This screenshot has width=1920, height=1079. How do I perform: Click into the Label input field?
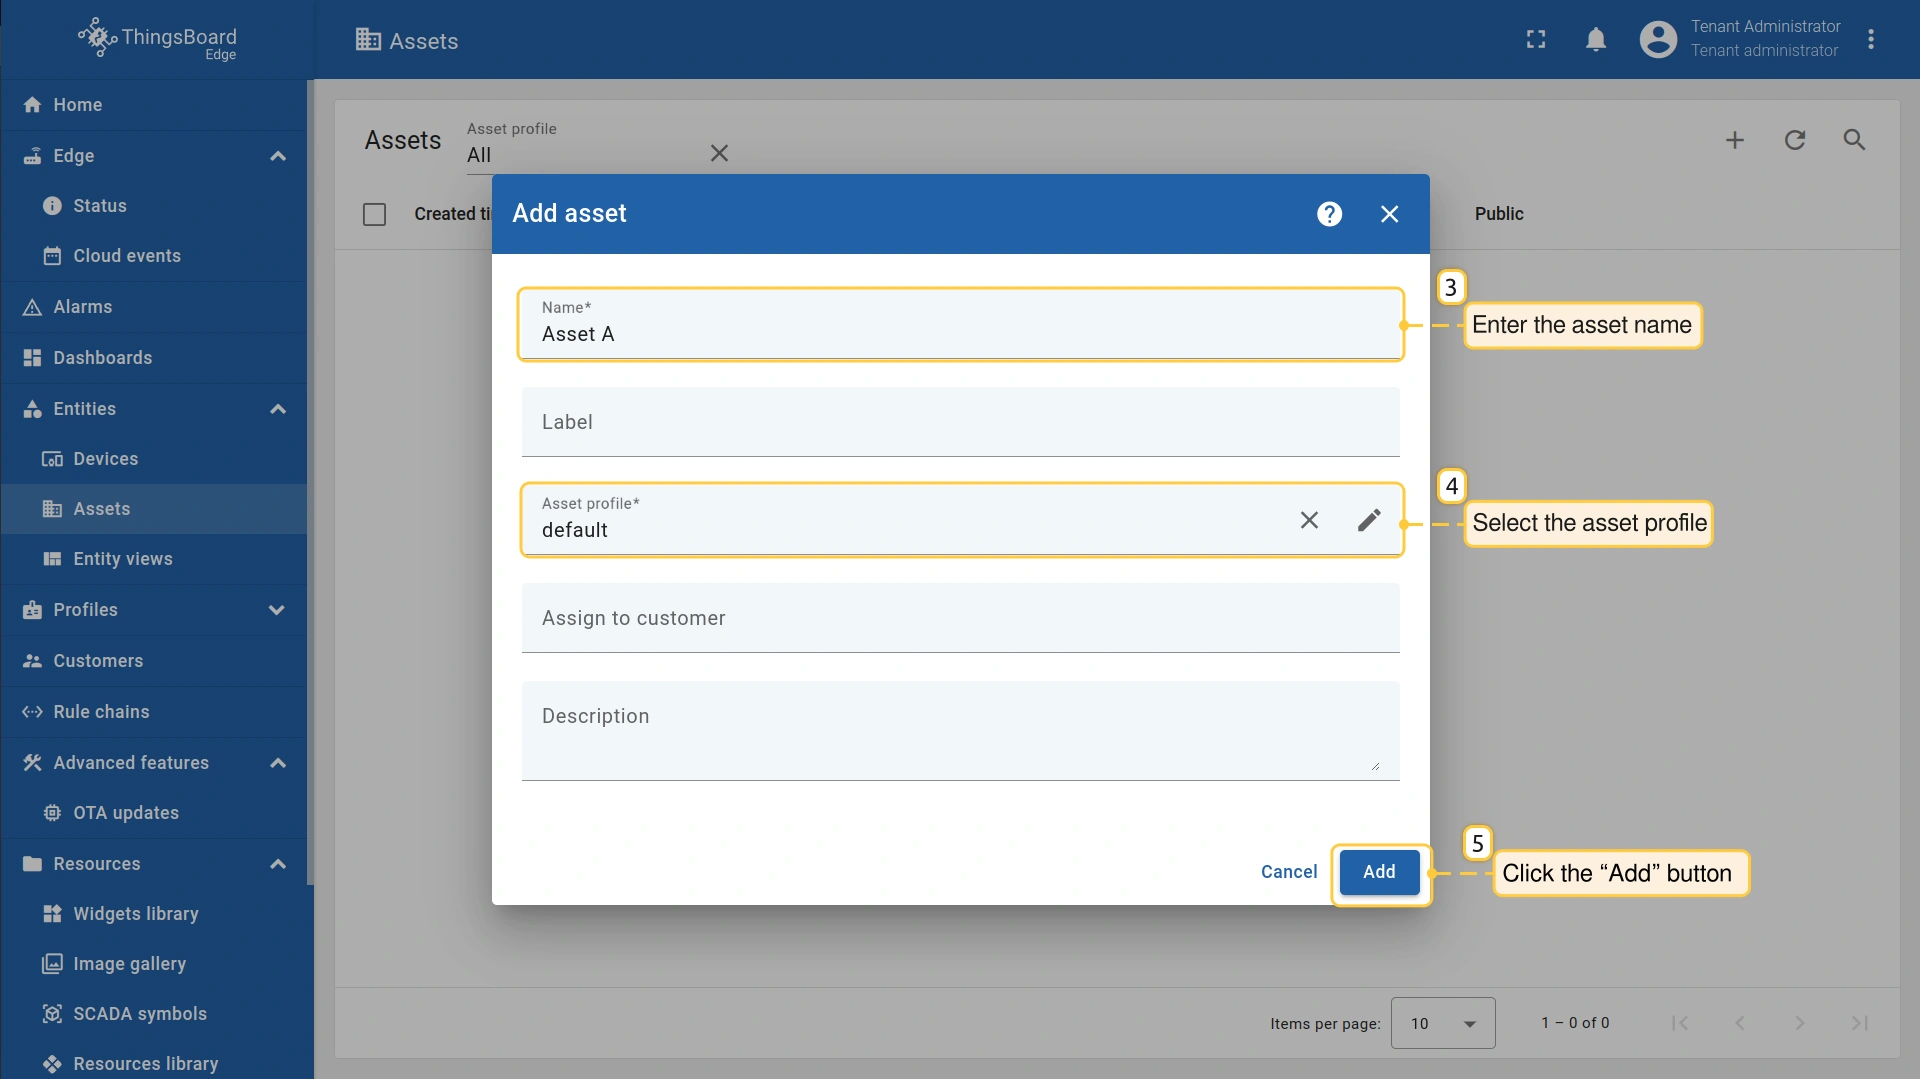960,423
